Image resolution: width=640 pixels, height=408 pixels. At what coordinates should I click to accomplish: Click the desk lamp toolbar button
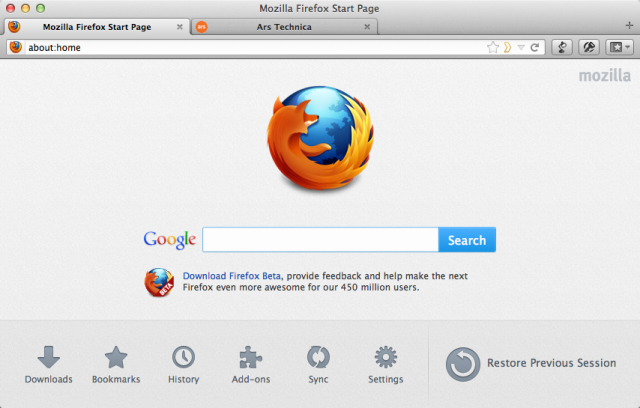(562, 47)
